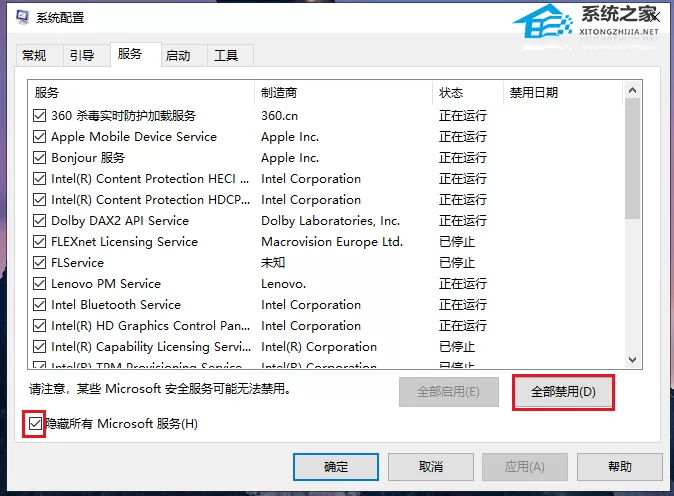Click the 取消 button
Viewport: 674px width, 496px height.
[x=431, y=467]
